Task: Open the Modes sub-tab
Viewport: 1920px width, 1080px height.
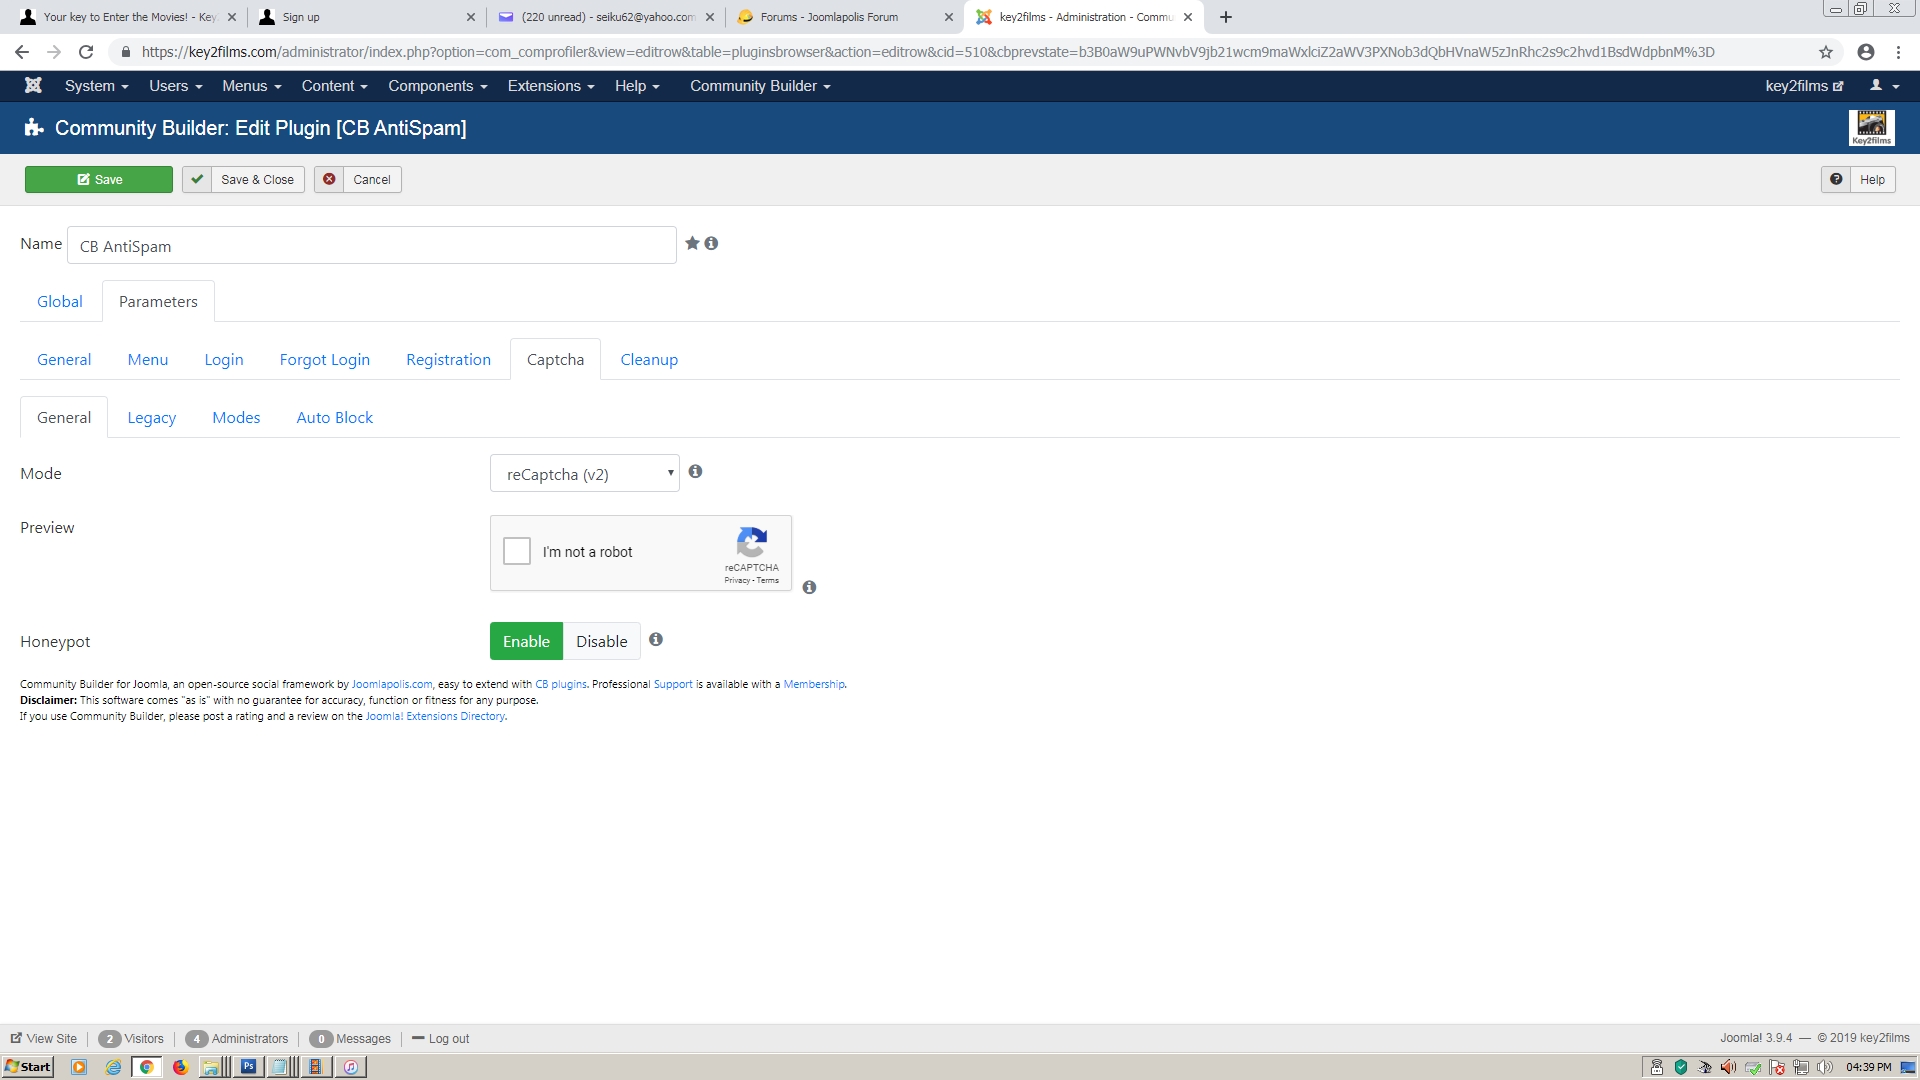Action: pos(236,417)
